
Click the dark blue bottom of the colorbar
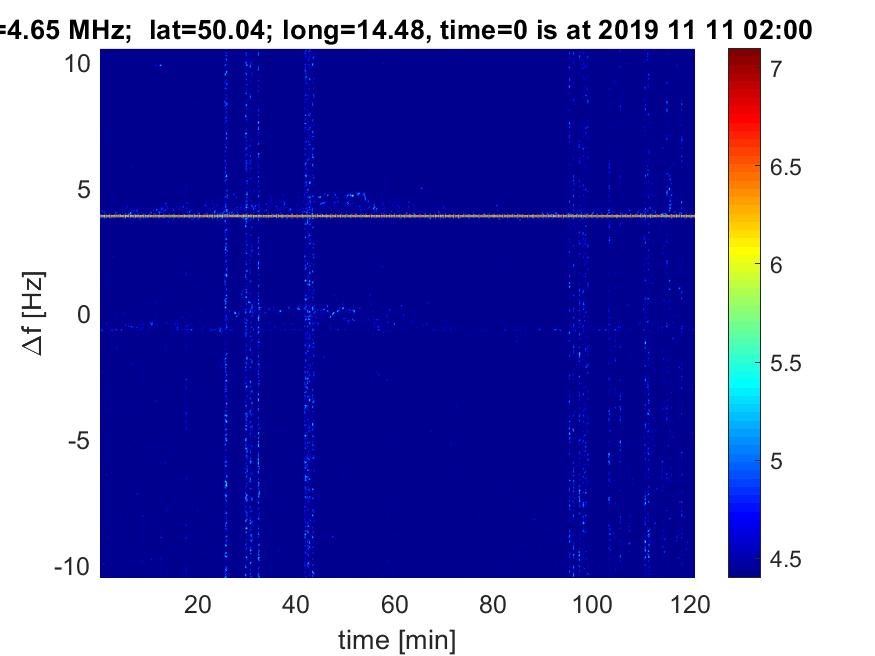tap(743, 568)
